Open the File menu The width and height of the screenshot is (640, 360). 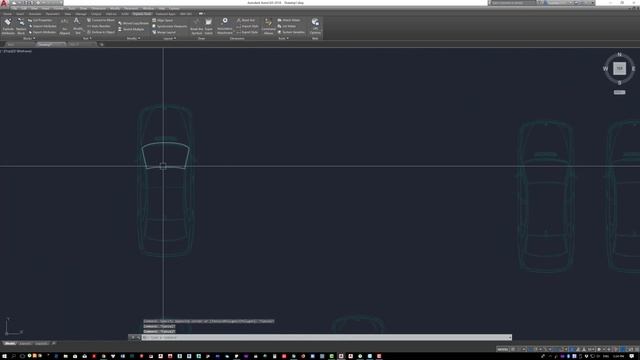click(14, 8)
